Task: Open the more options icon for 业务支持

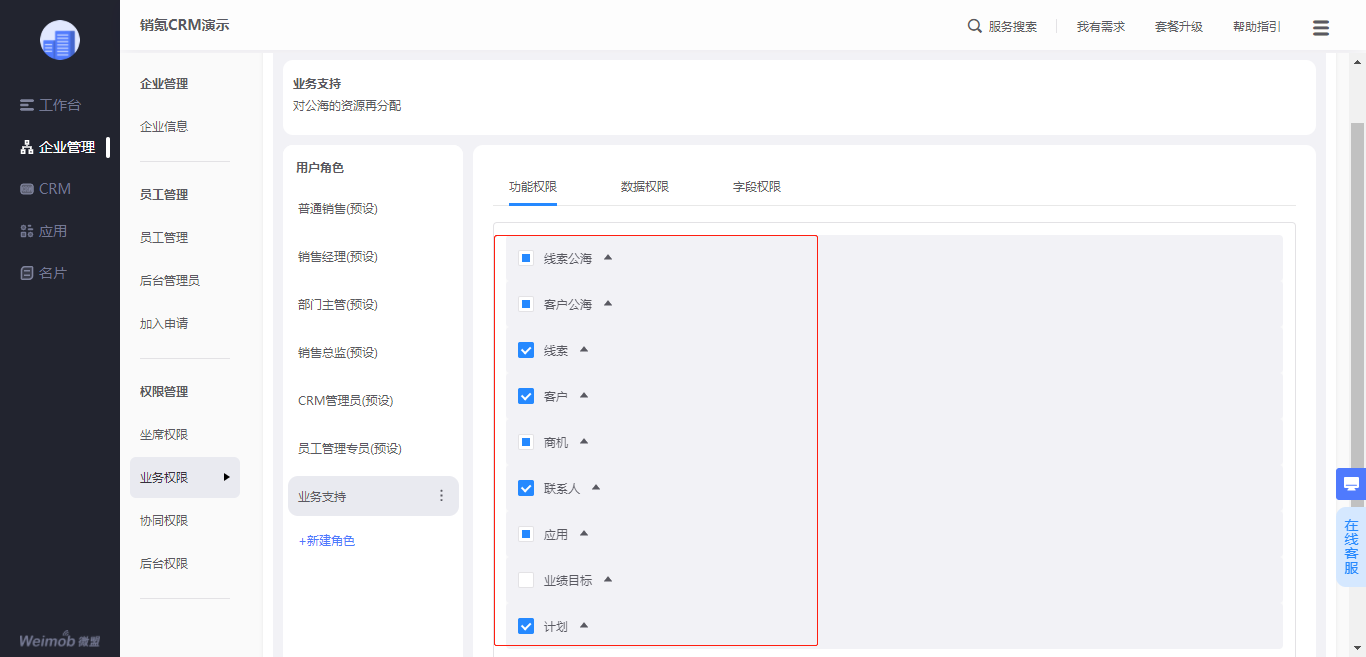Action: pyautogui.click(x=442, y=496)
